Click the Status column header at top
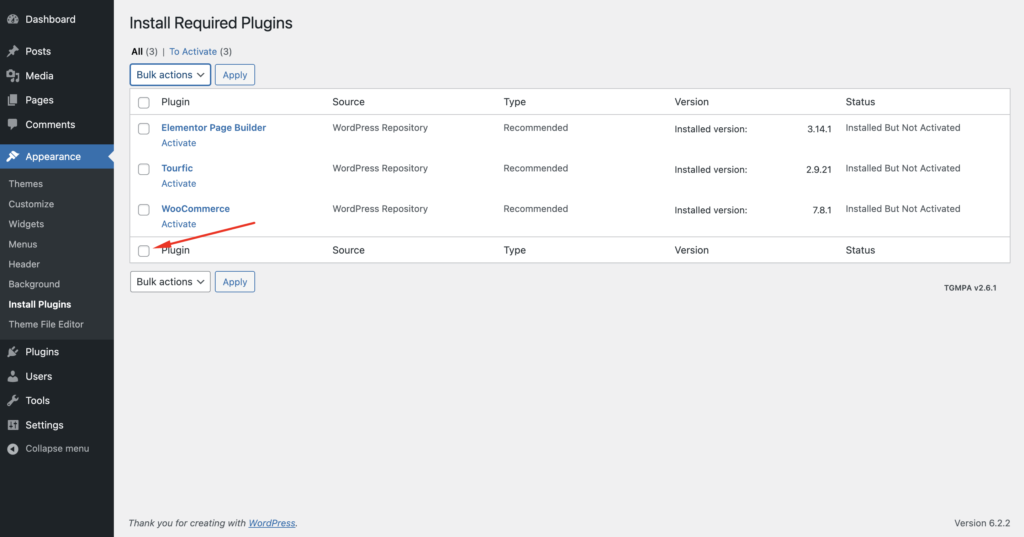The width and height of the screenshot is (1024, 537). click(x=860, y=102)
